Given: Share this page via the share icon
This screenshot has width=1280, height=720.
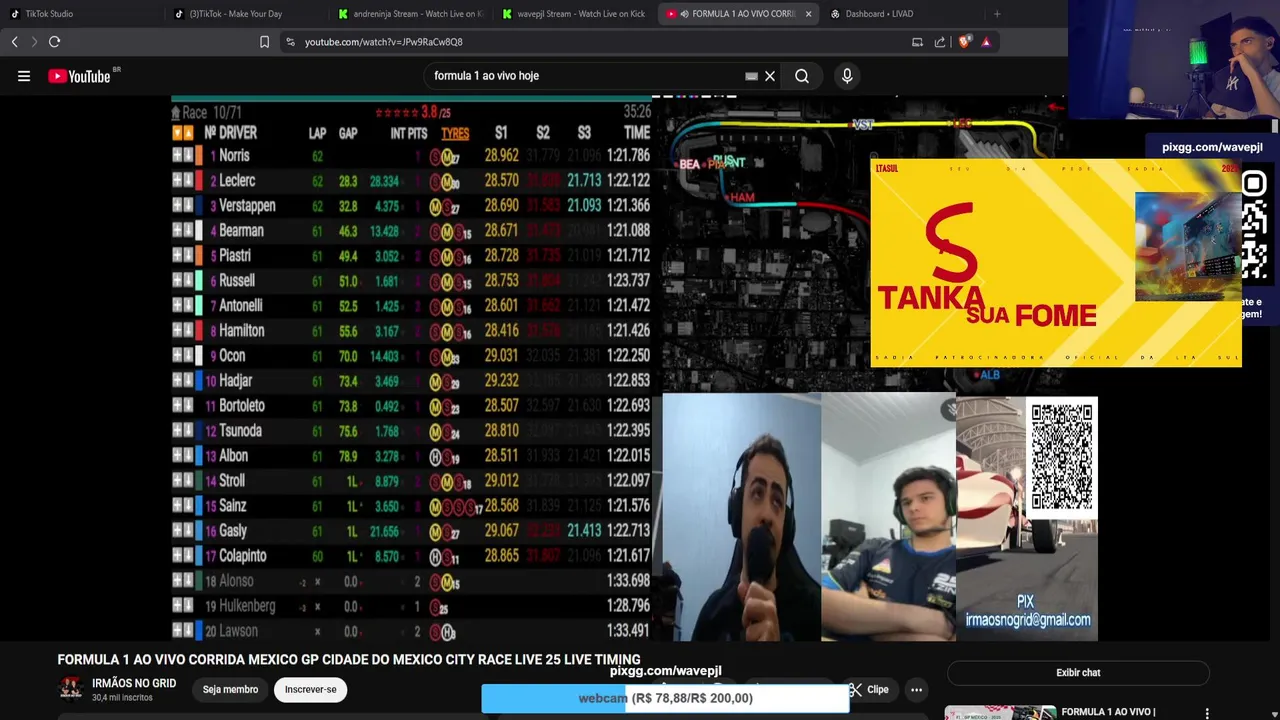Looking at the screenshot, I should (940, 42).
